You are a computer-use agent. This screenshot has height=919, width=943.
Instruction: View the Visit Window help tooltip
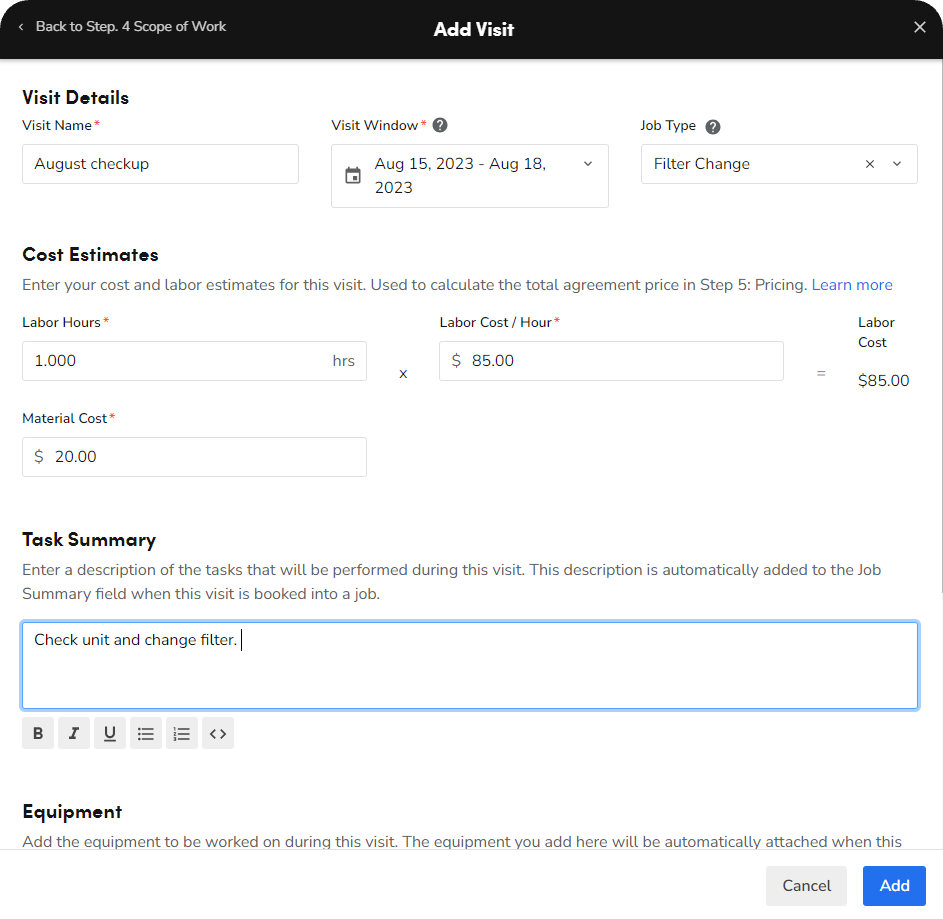coord(440,125)
